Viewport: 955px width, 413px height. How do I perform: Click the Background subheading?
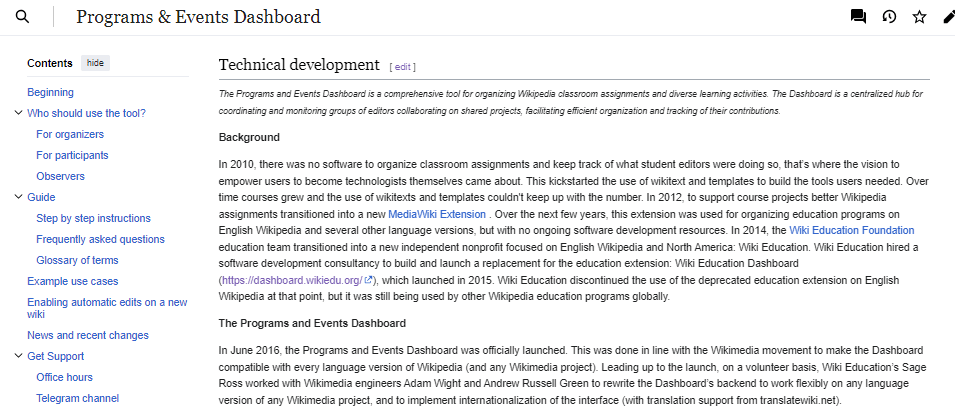249,138
